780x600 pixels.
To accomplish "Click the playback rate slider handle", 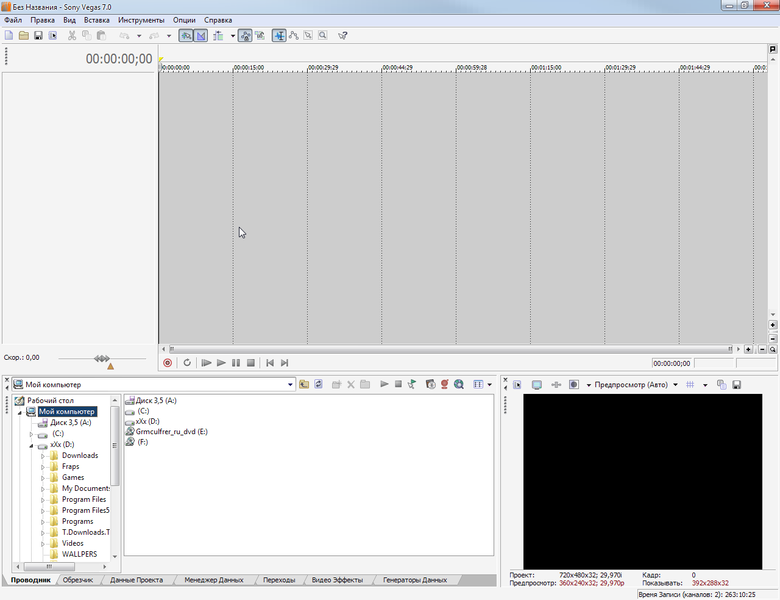I will click(102, 358).
